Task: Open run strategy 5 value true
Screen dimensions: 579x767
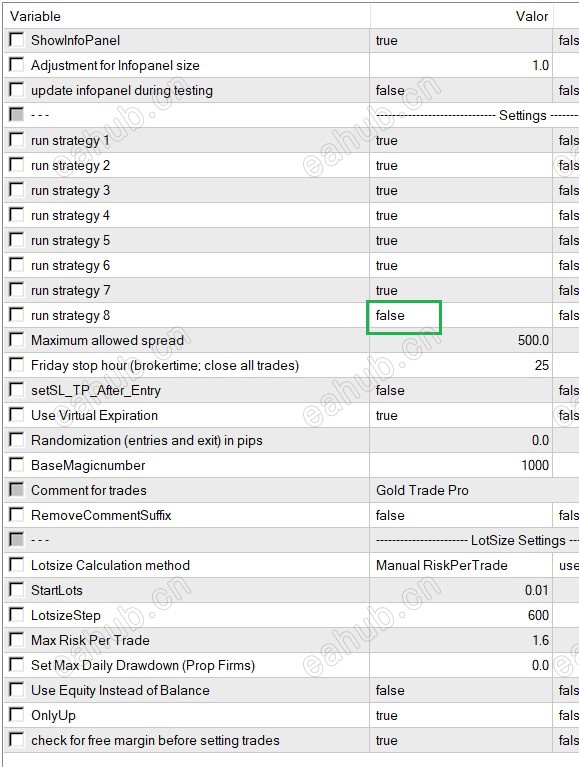Action: pos(461,240)
